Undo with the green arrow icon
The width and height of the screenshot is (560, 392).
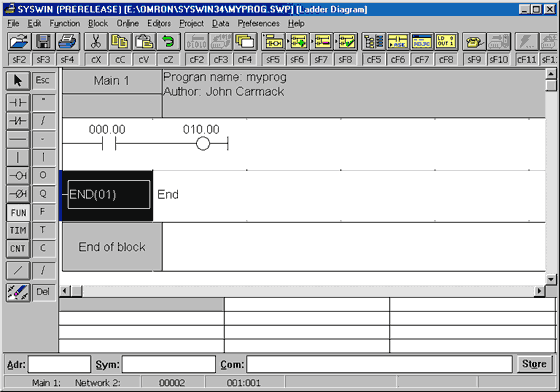[168, 42]
